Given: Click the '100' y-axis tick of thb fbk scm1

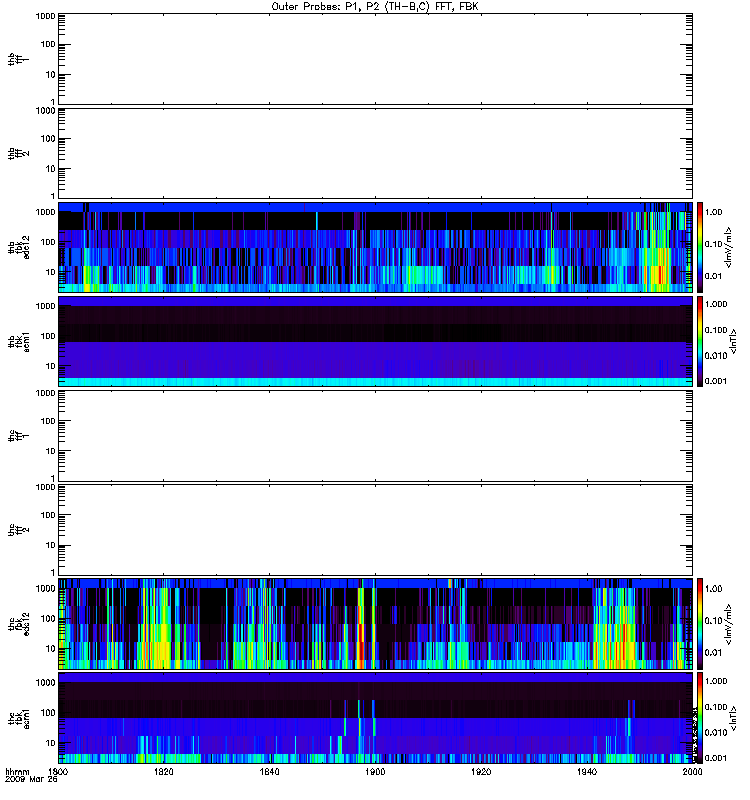Looking at the screenshot, I should (x=48, y=336).
